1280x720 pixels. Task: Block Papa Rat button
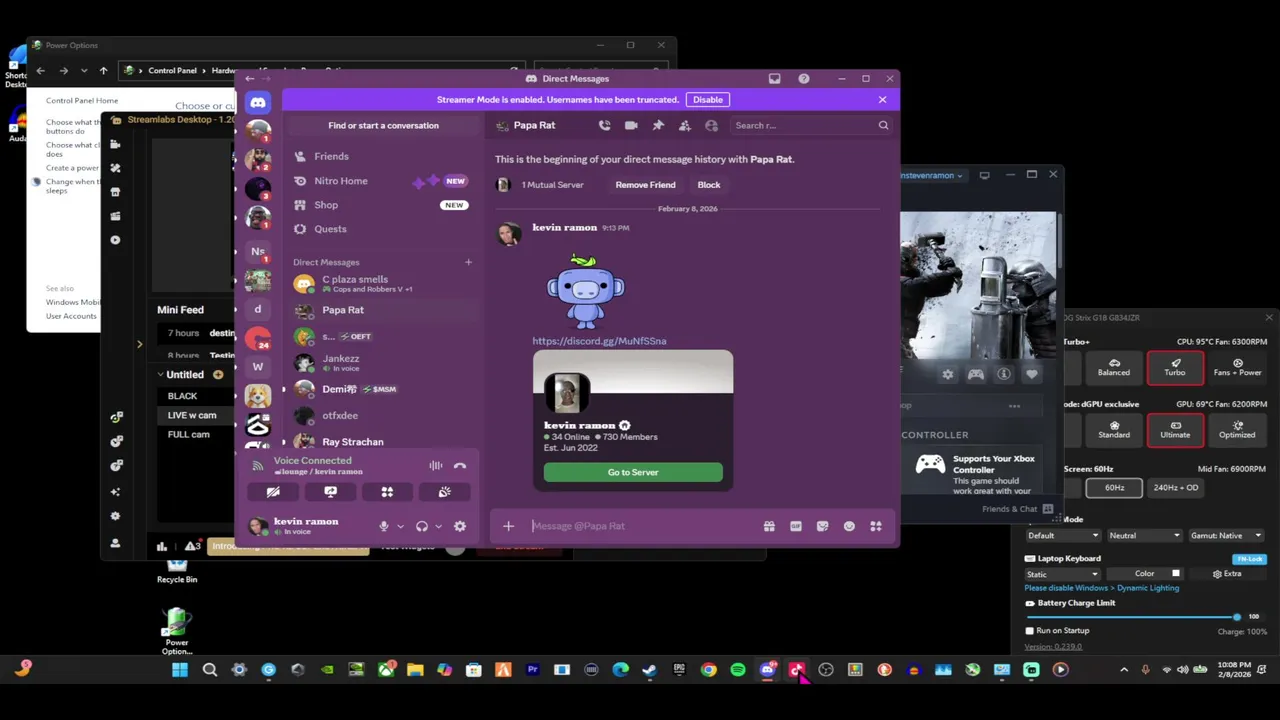[x=708, y=185]
